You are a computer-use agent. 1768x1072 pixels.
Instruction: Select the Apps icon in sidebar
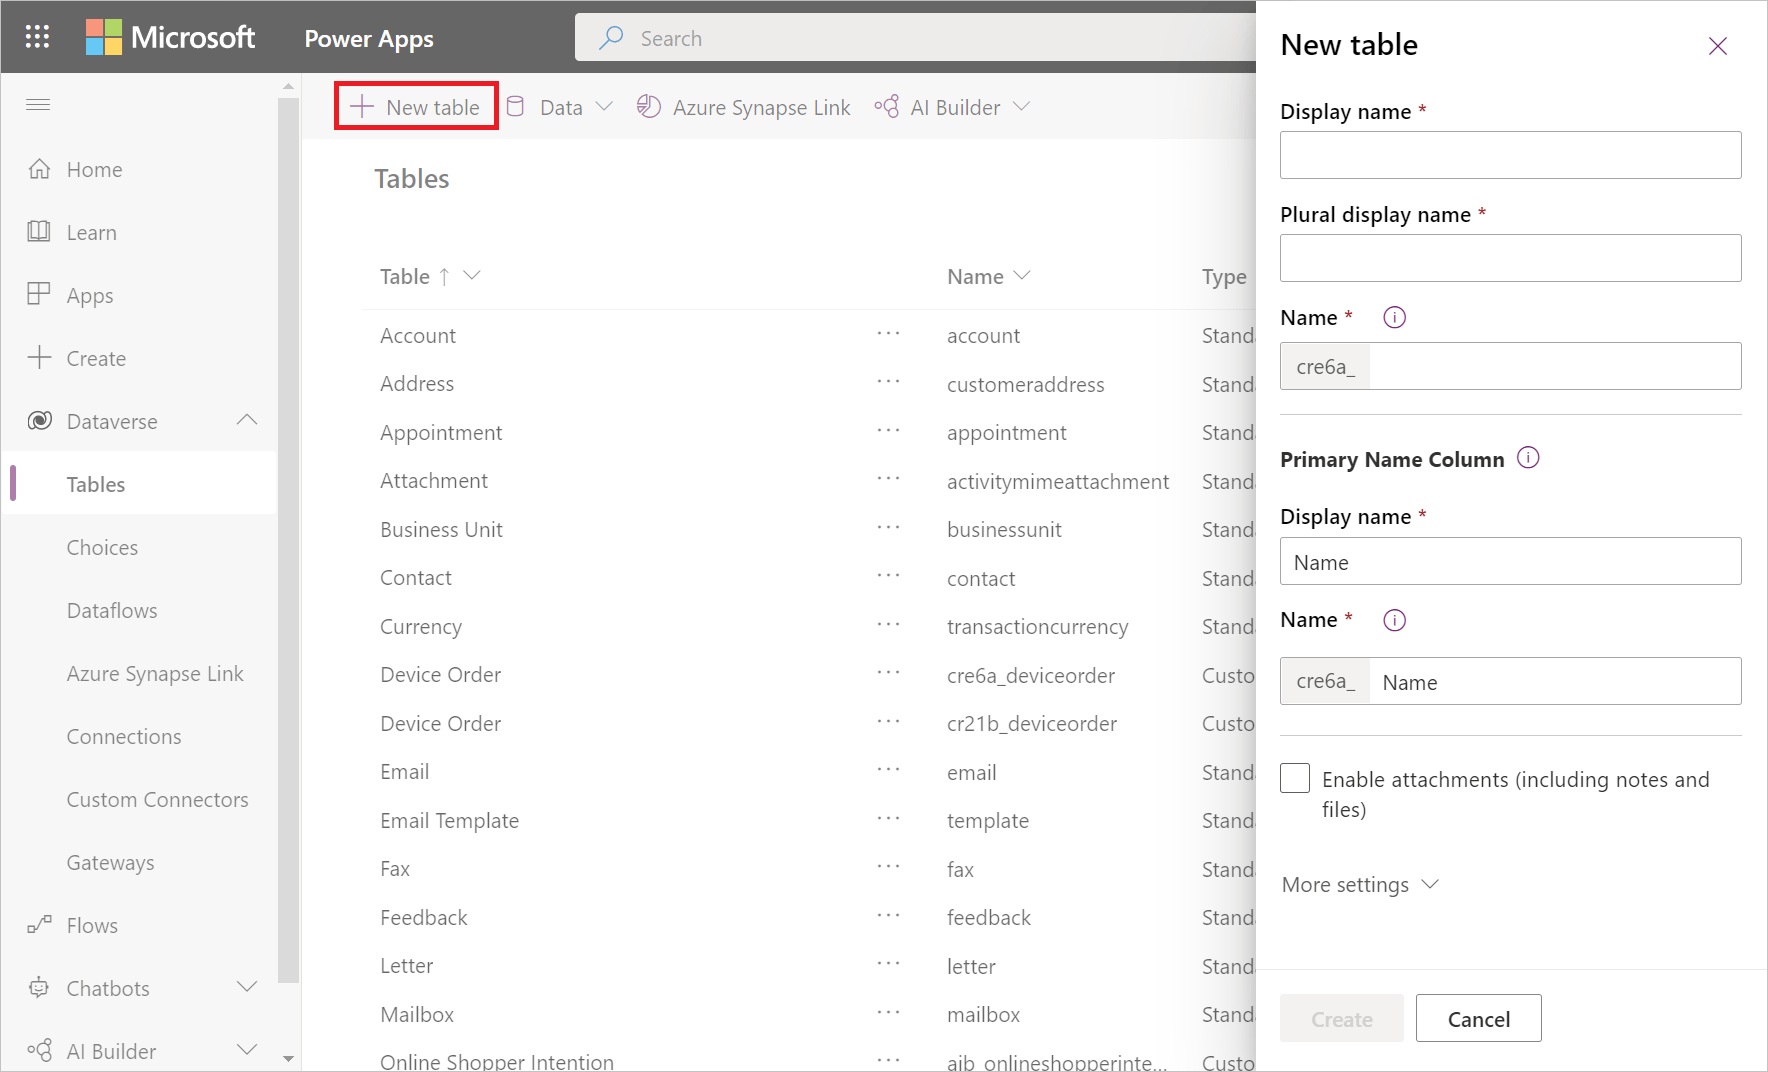pos(40,294)
